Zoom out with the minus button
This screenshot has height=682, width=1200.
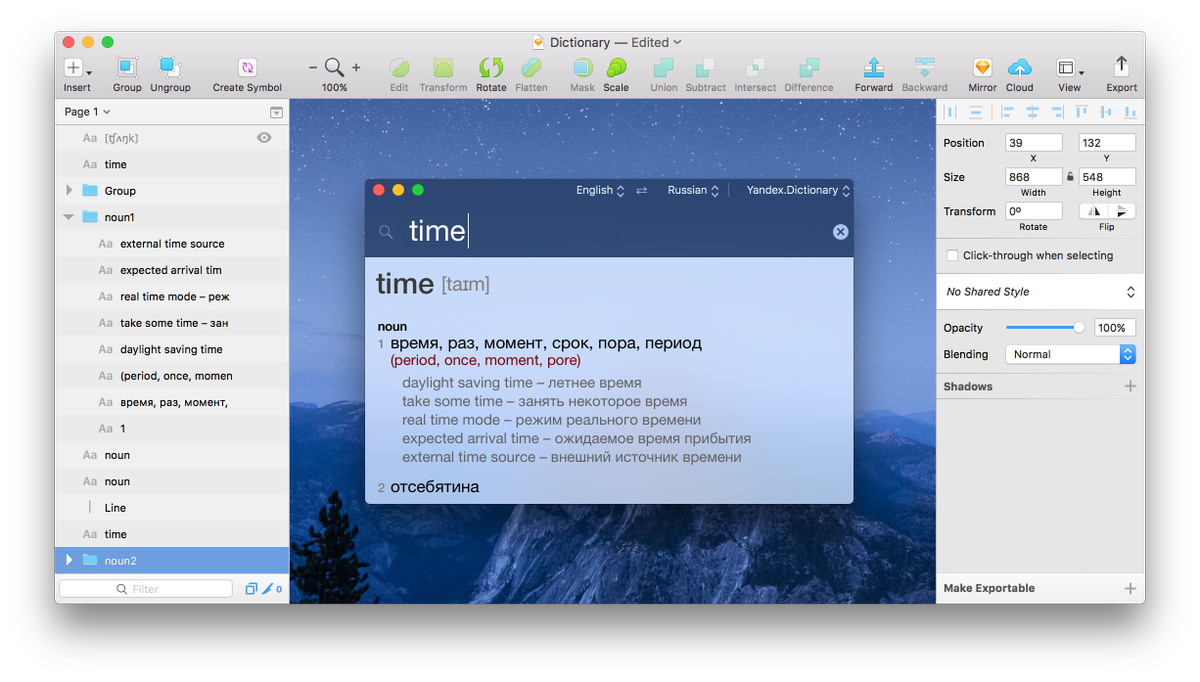point(313,68)
